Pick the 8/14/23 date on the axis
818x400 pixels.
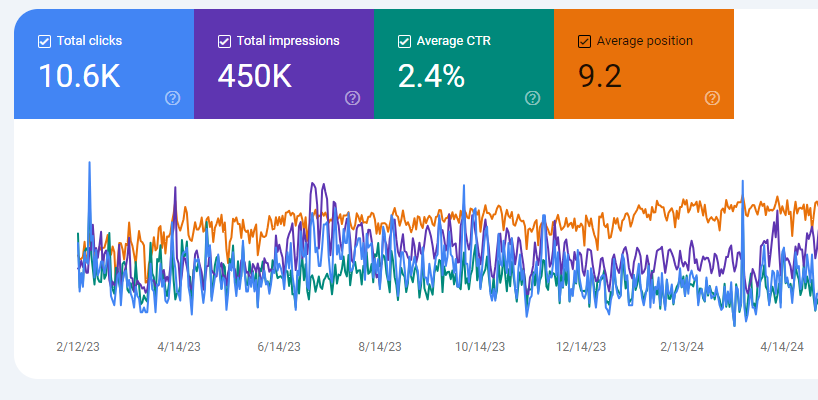pos(380,347)
